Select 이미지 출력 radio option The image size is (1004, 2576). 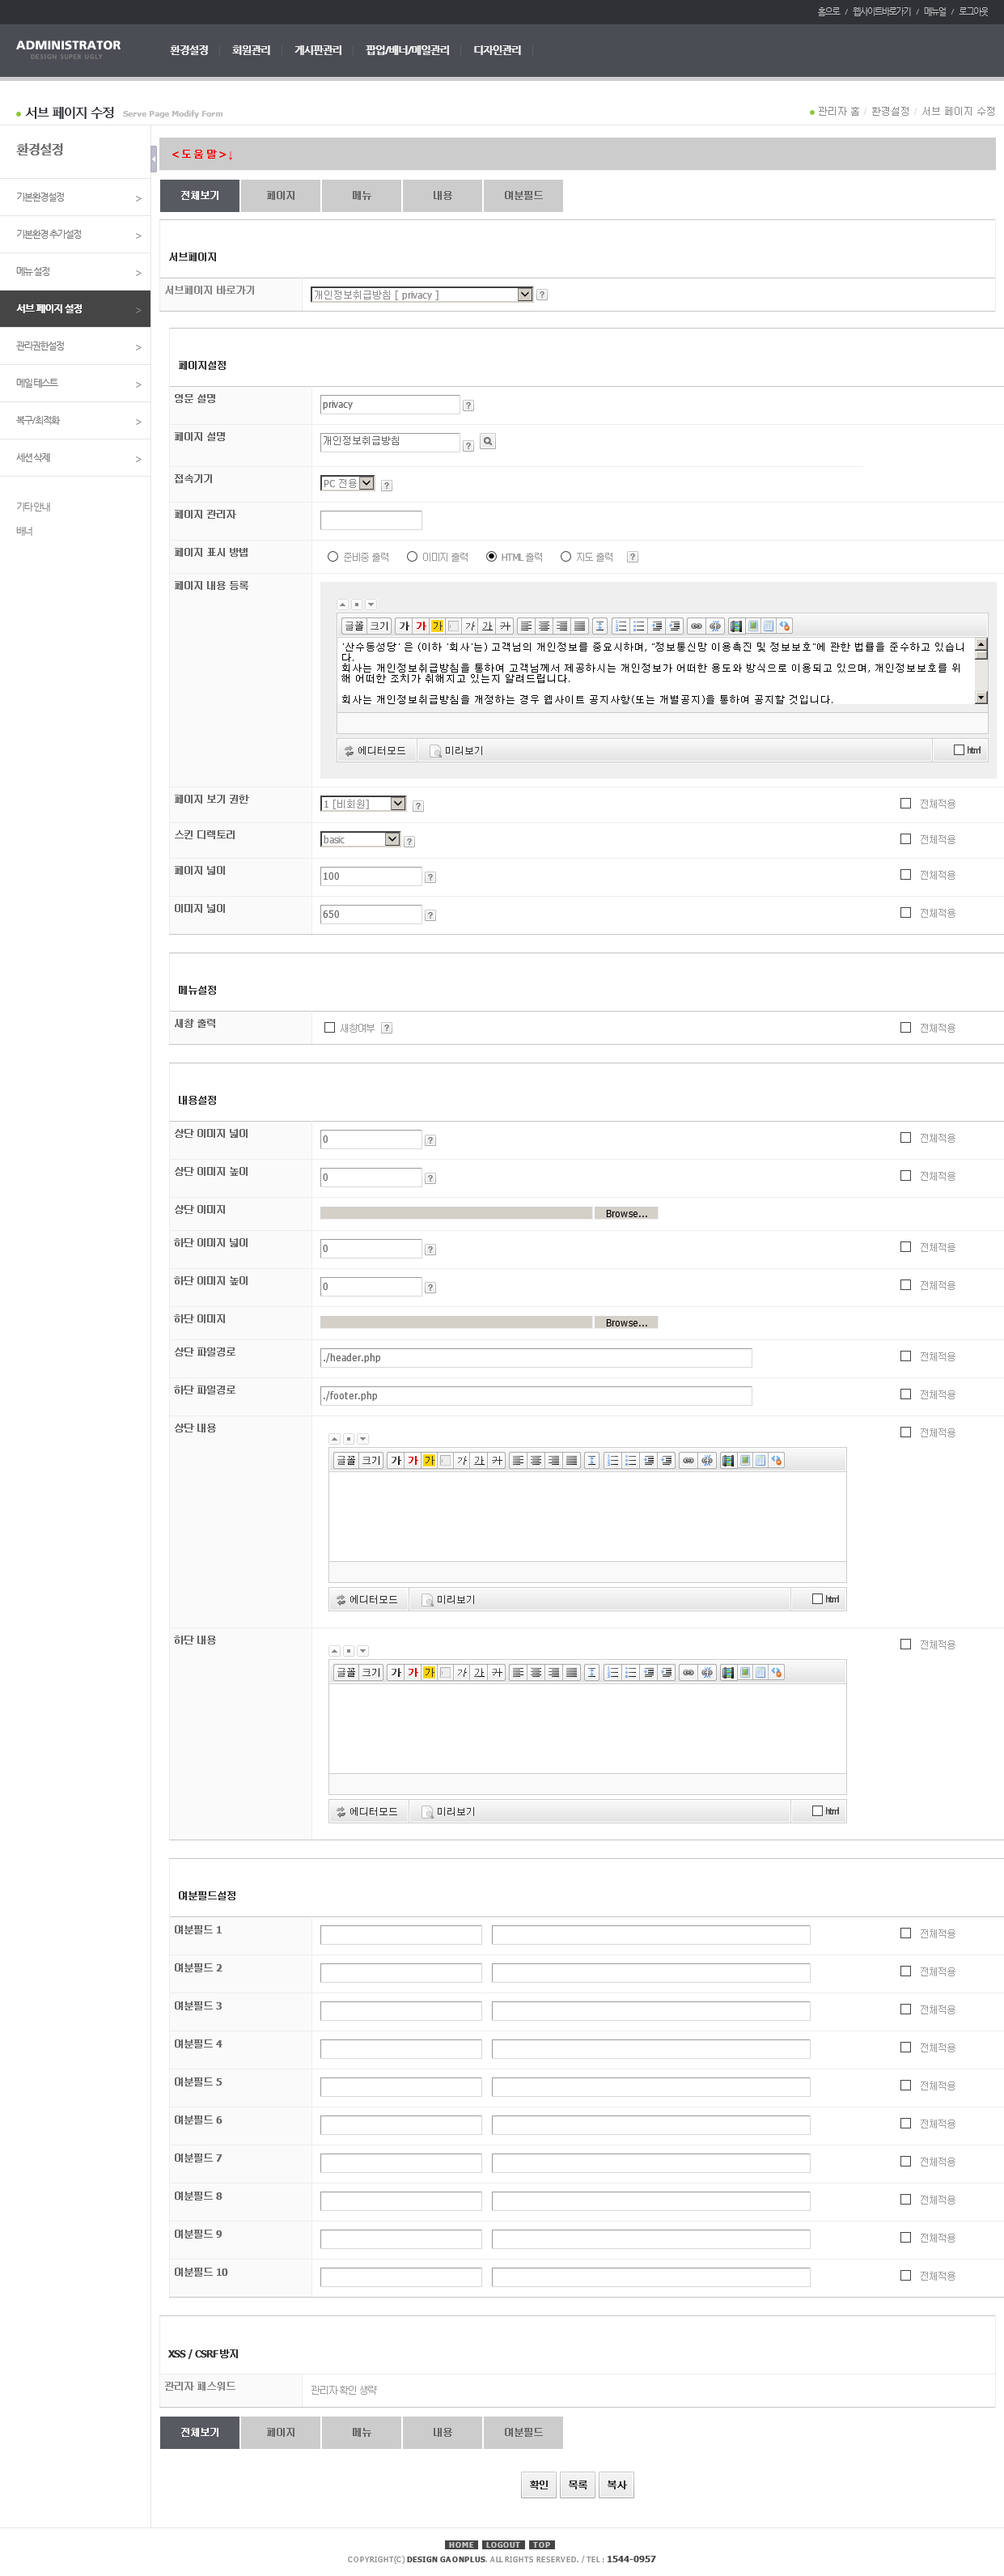412,556
